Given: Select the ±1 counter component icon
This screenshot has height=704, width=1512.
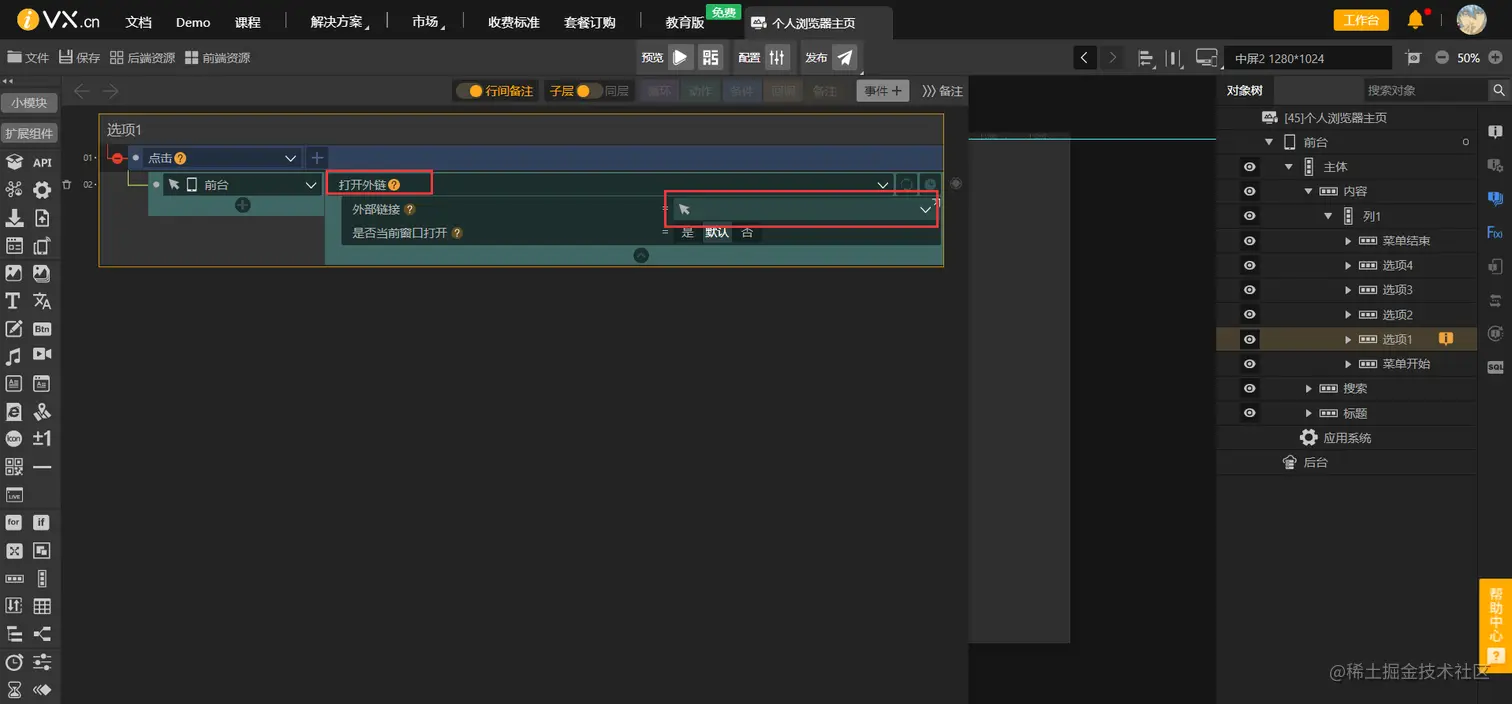Looking at the screenshot, I should pyautogui.click(x=42, y=439).
